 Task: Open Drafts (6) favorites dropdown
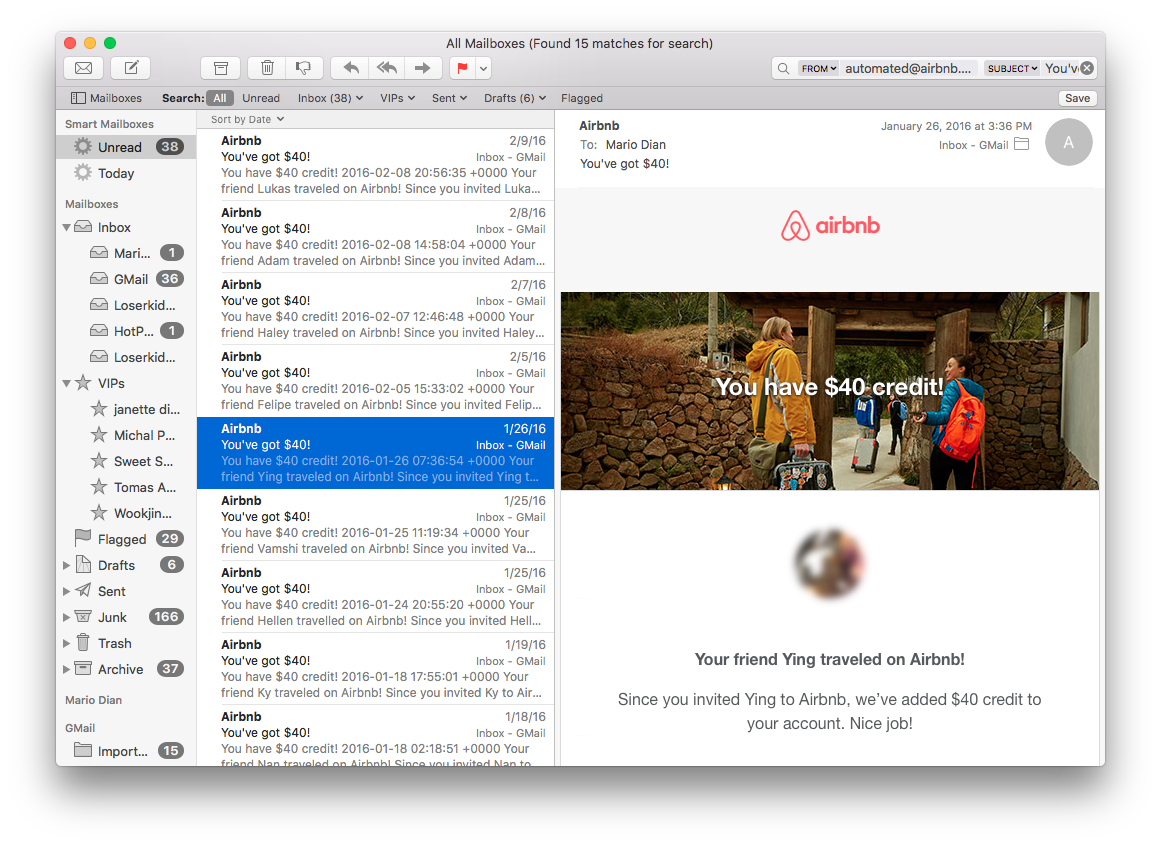coord(515,98)
